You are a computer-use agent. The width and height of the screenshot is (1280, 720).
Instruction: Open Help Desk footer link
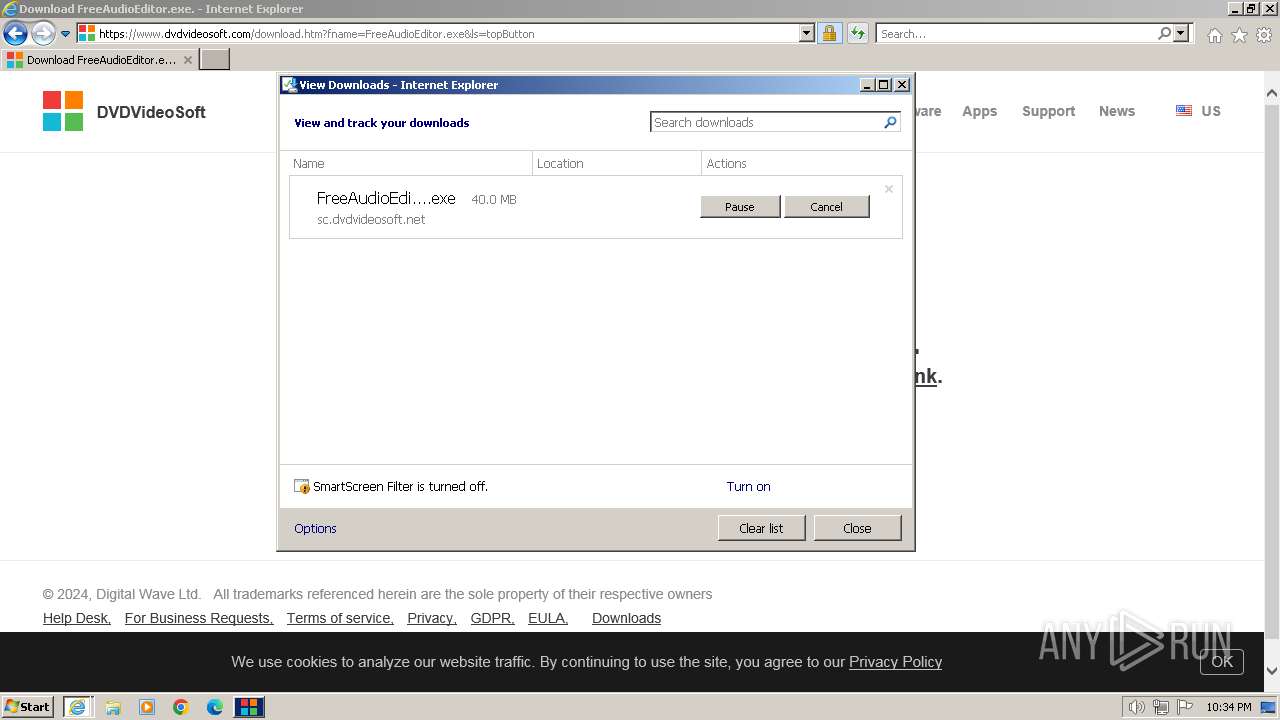click(77, 618)
